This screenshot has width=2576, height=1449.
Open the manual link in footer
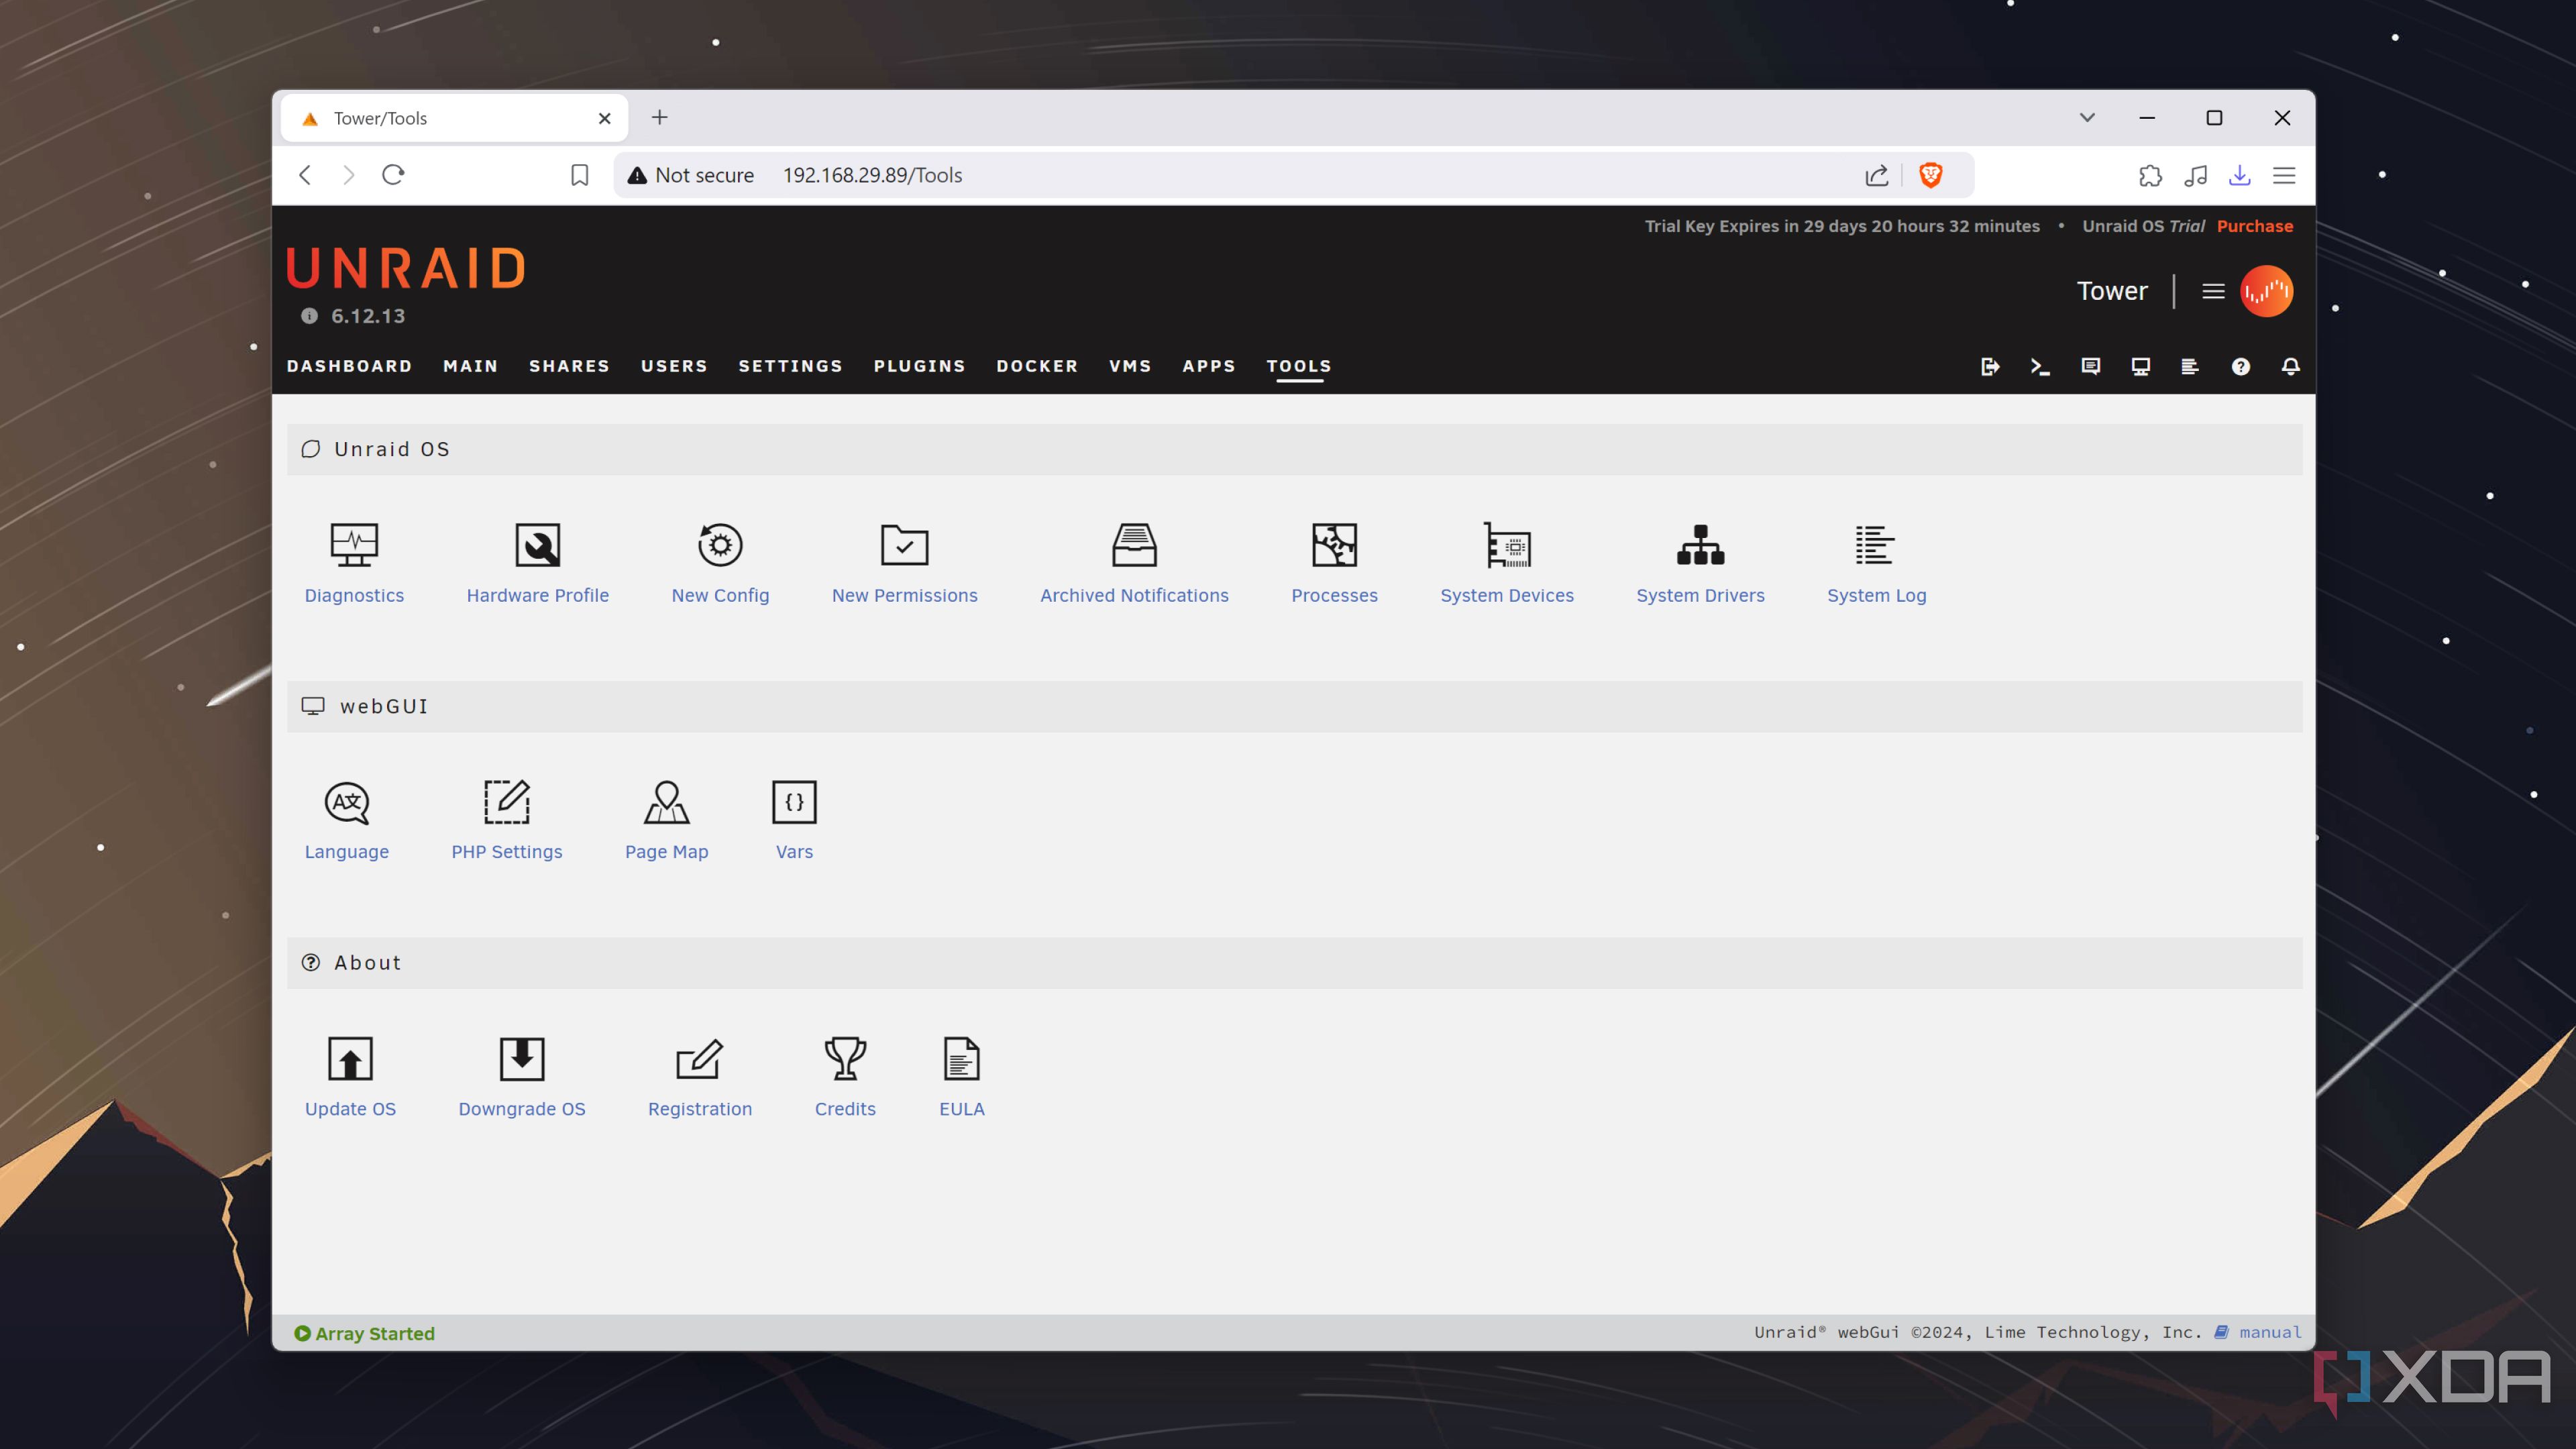(2269, 1332)
